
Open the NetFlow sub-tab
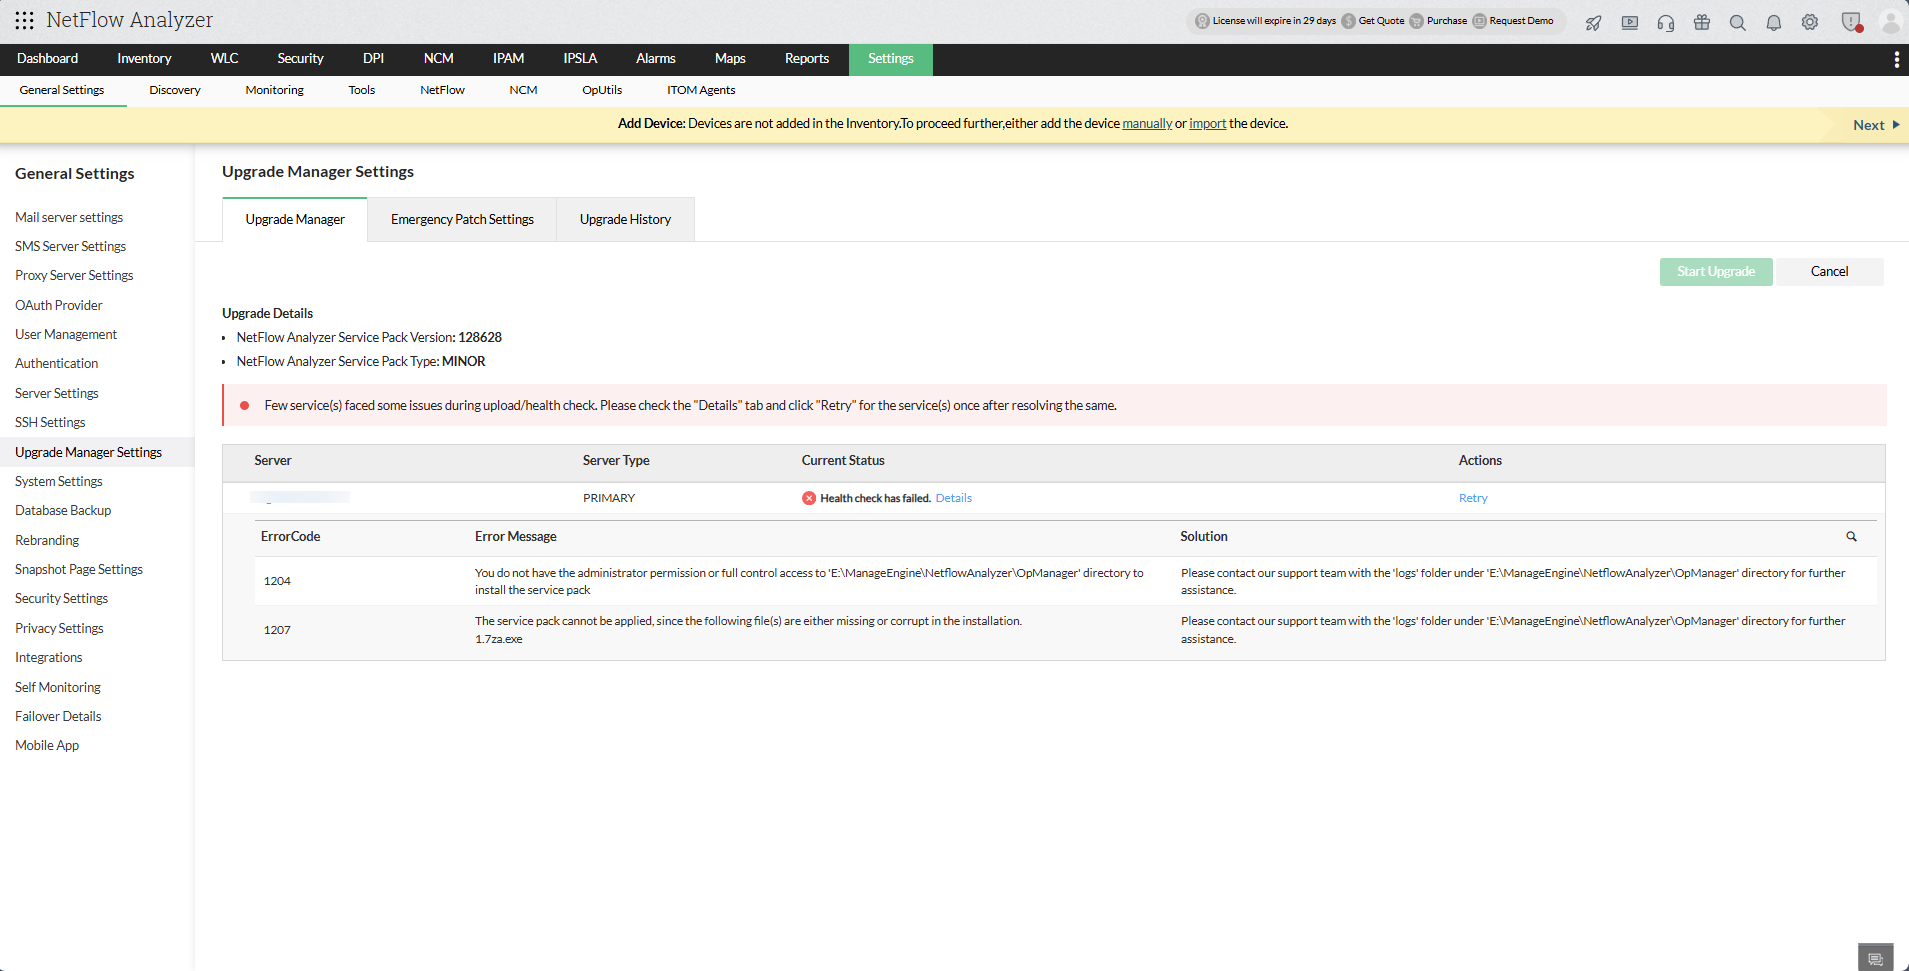tap(442, 90)
